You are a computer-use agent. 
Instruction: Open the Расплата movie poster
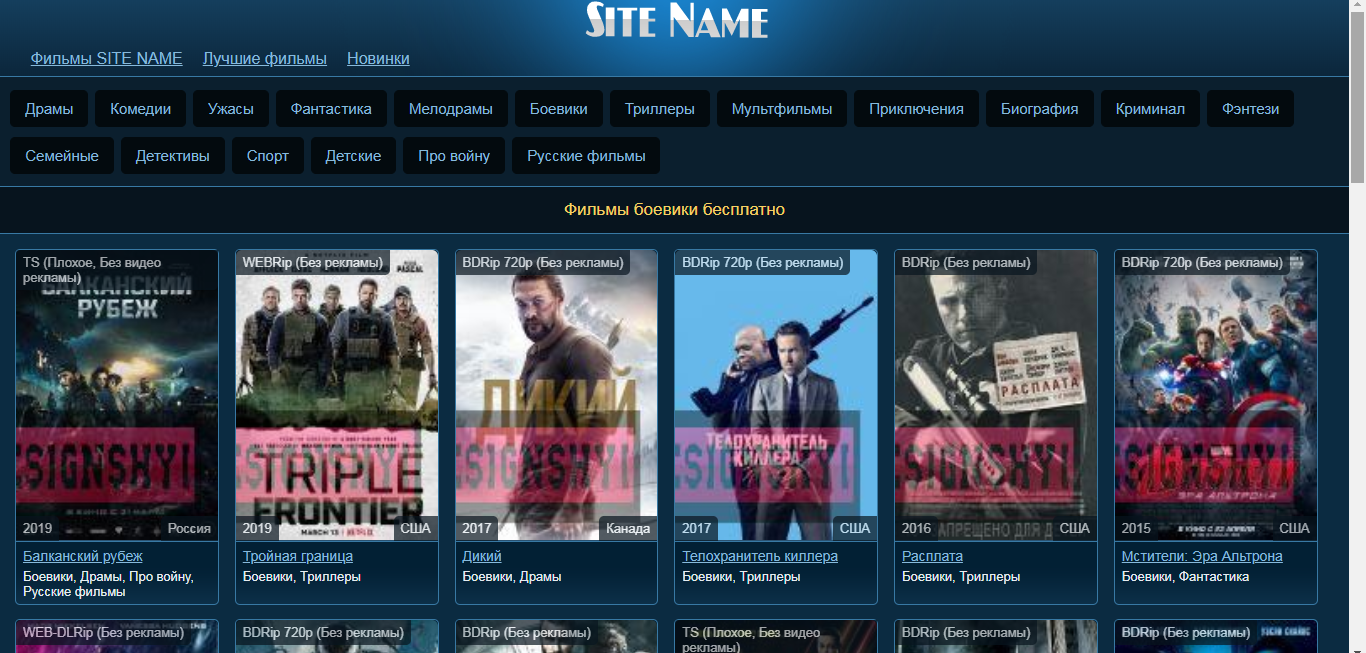tap(996, 395)
